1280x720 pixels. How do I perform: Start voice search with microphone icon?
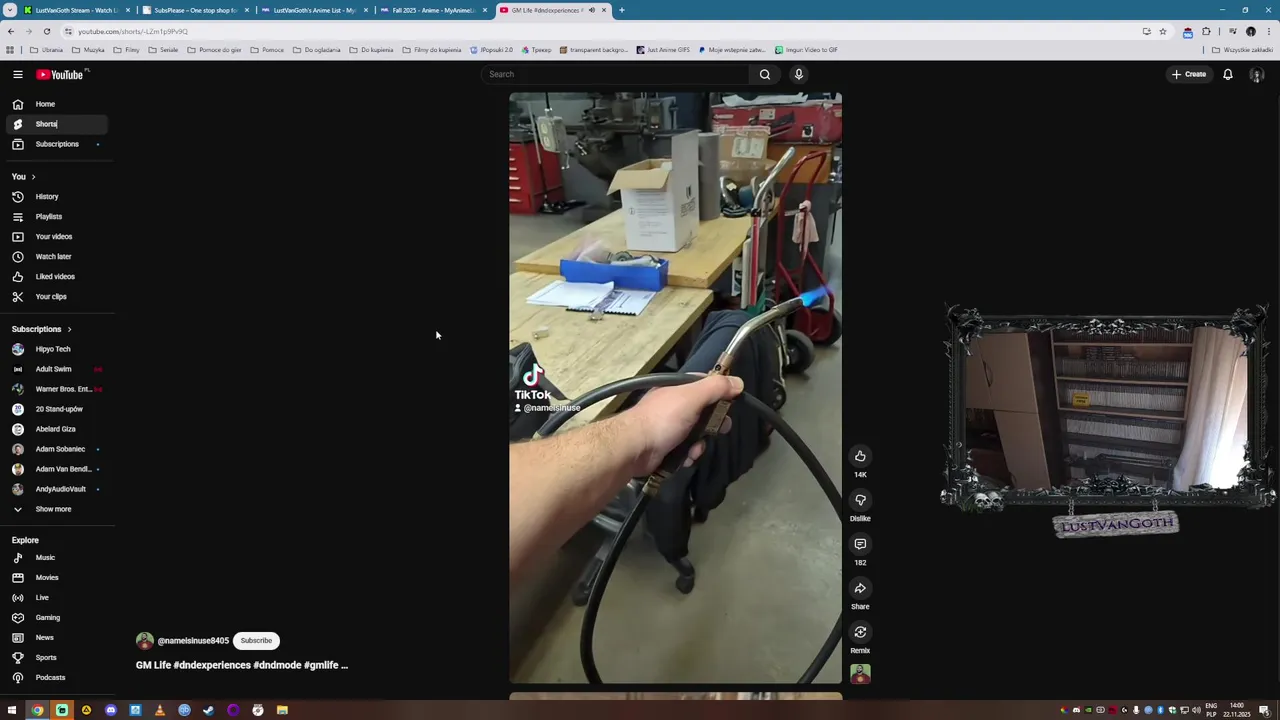pyautogui.click(x=799, y=74)
